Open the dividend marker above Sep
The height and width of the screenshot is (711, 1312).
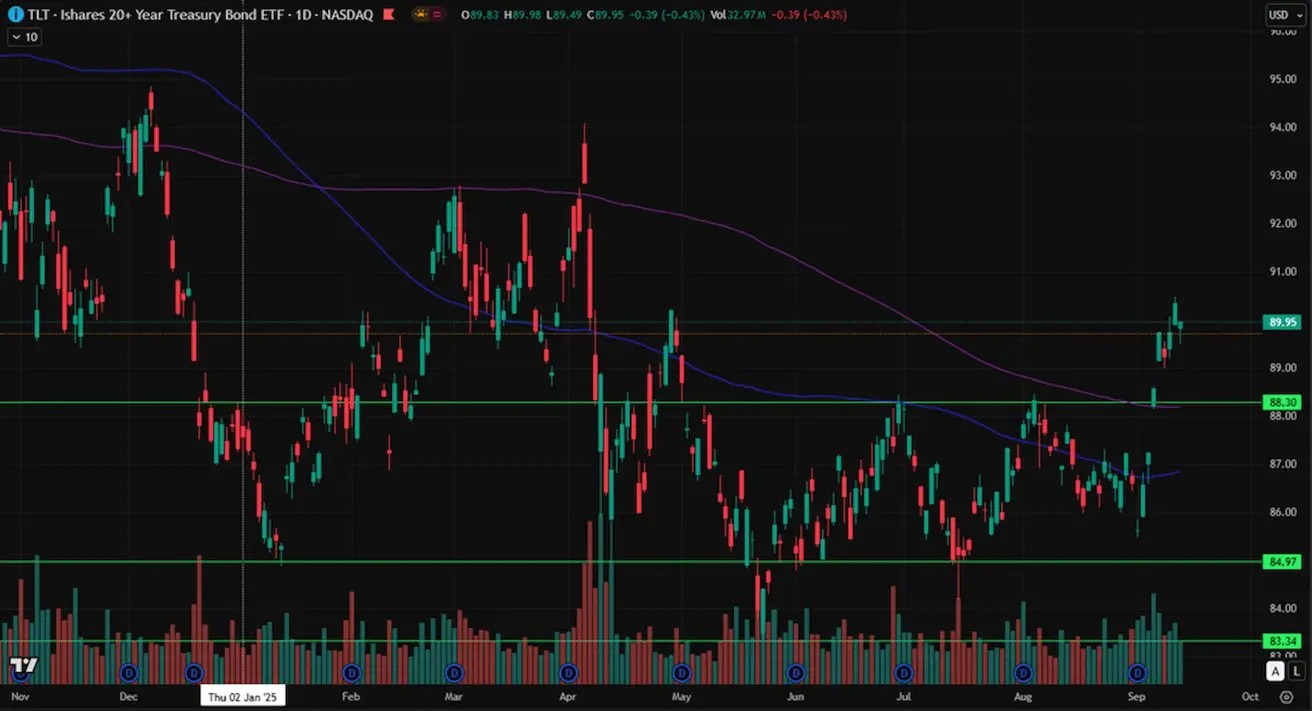[x=1137, y=672]
